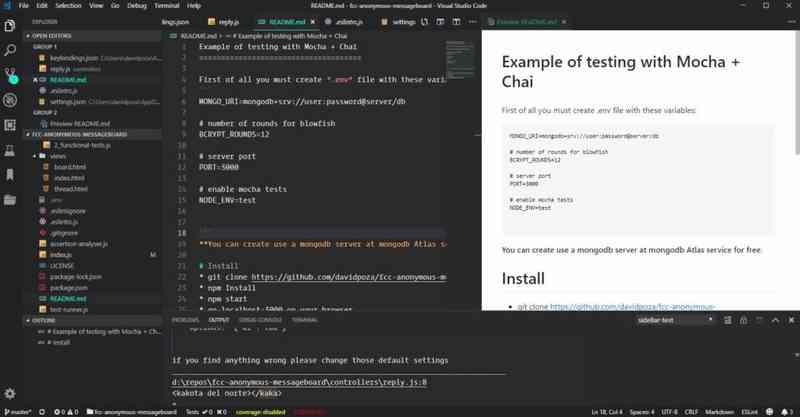This screenshot has height=417, width=800.
Task: Open the Help menu
Action: 194,6
